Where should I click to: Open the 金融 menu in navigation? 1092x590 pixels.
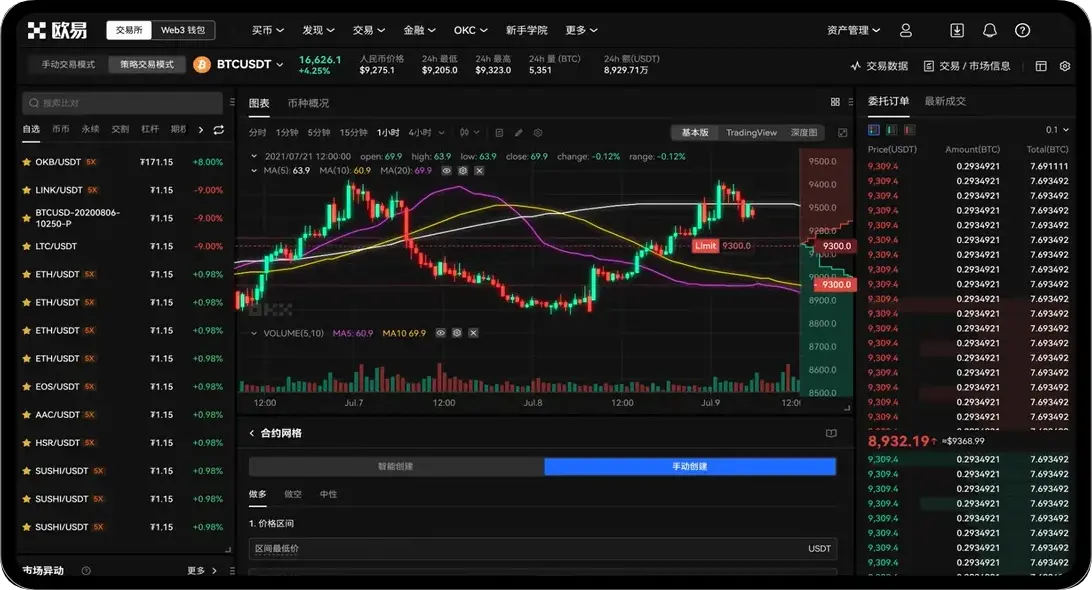(419, 30)
